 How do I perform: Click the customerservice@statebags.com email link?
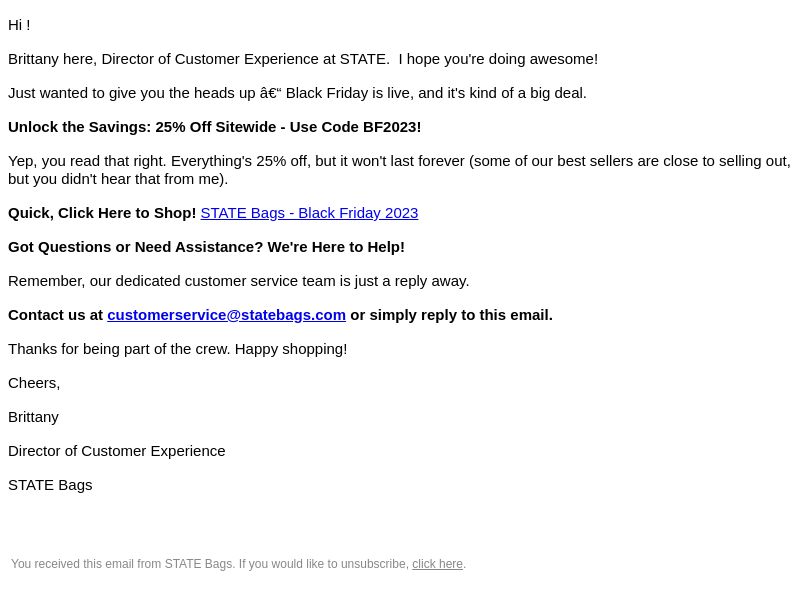227,315
